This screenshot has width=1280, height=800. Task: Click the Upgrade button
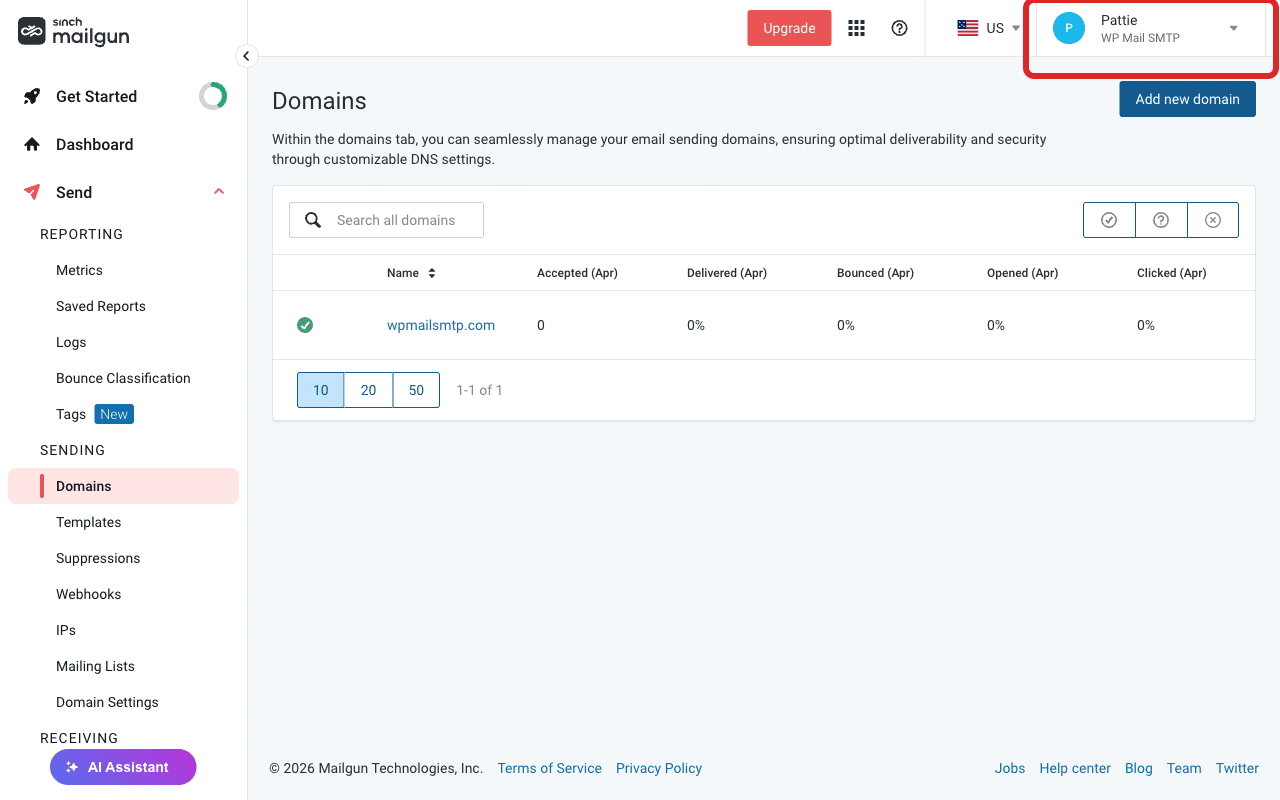click(x=789, y=28)
